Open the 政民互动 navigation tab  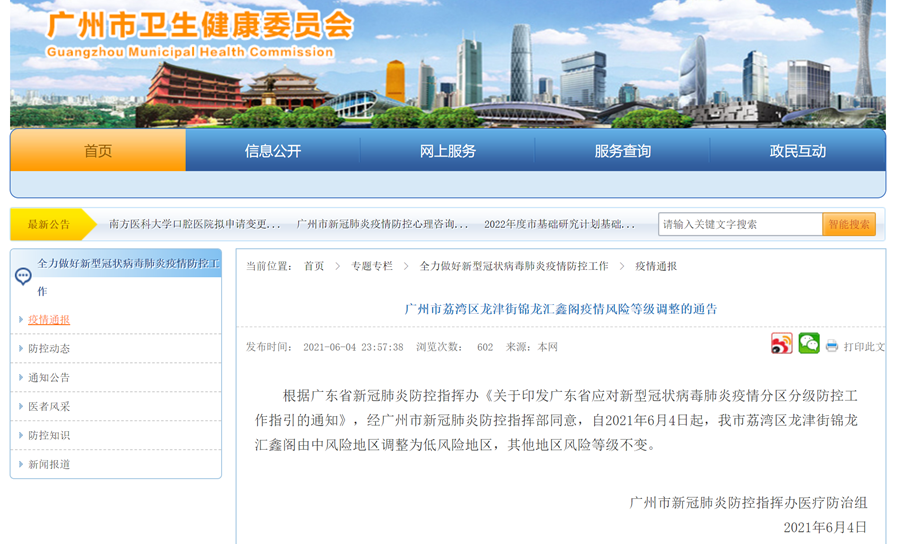(798, 150)
